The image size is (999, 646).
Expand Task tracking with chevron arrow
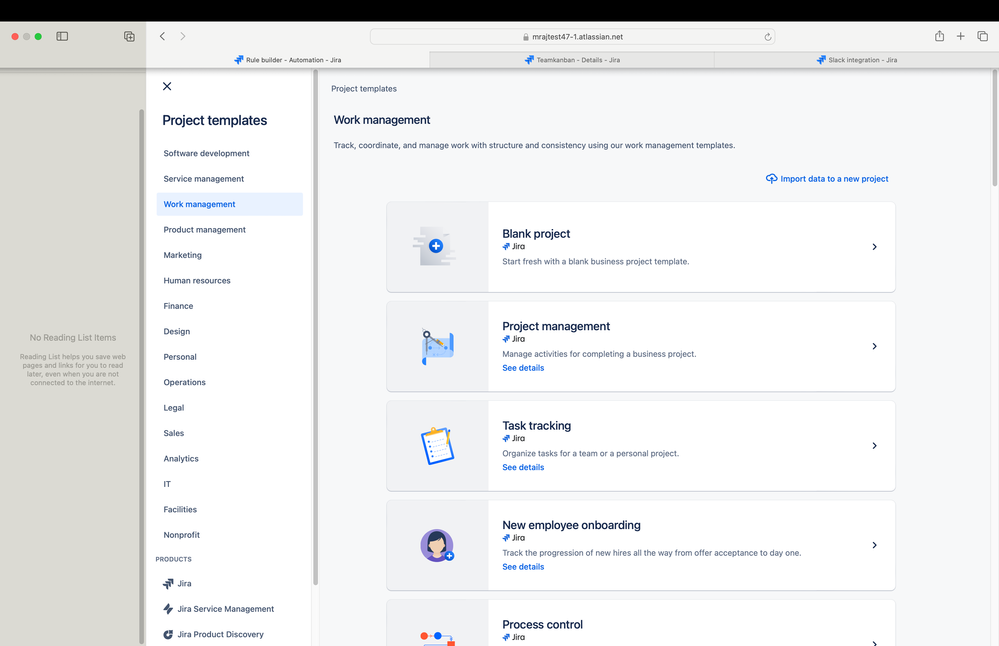click(x=874, y=446)
